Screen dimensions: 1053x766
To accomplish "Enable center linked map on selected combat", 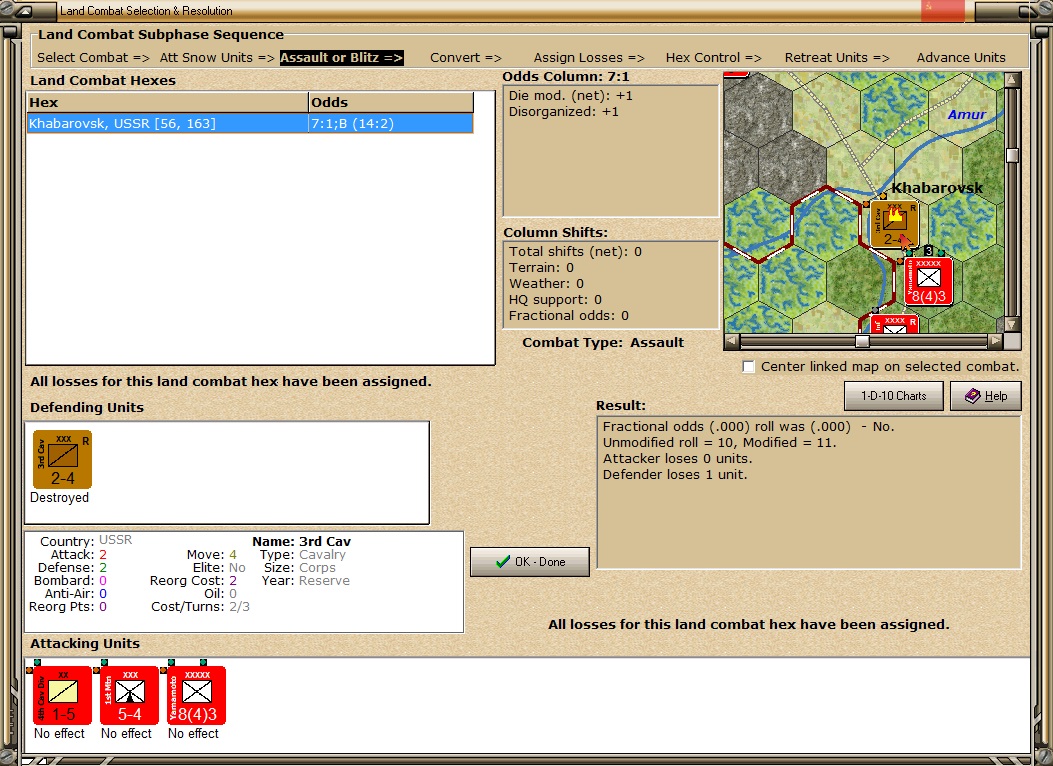I will tap(749, 367).
